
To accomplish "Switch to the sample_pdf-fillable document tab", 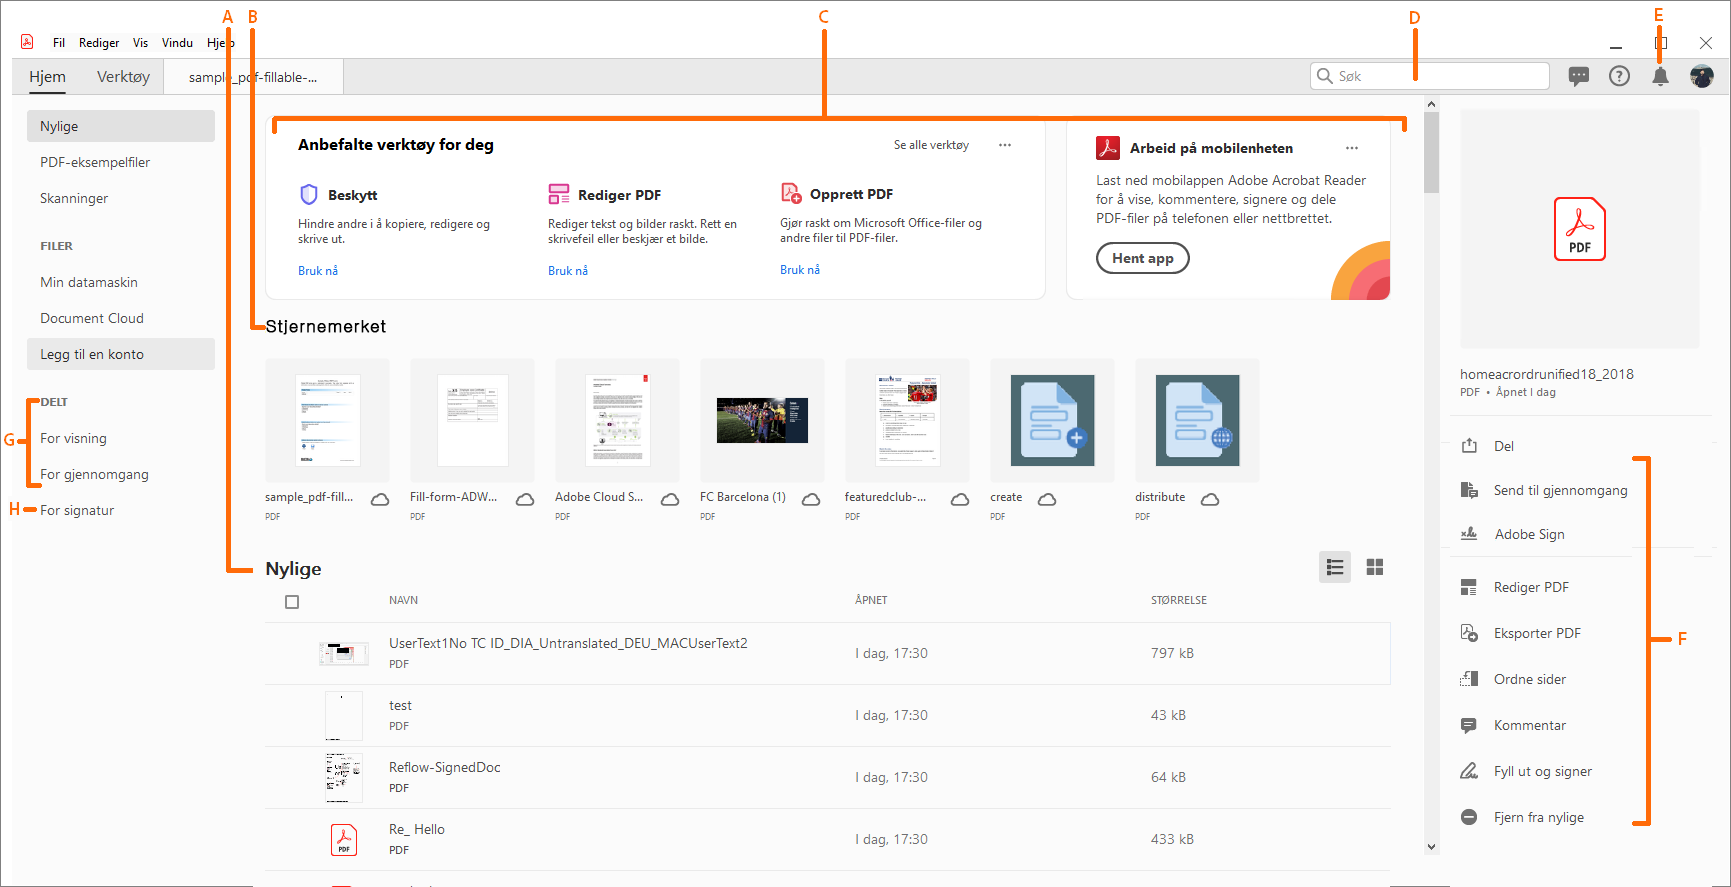I will tap(254, 77).
